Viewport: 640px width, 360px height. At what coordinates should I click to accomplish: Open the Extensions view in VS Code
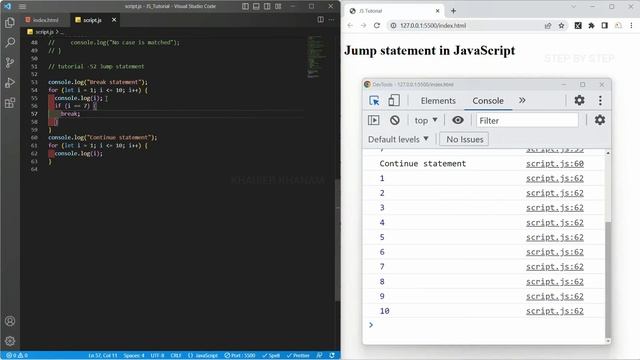pos(10,102)
